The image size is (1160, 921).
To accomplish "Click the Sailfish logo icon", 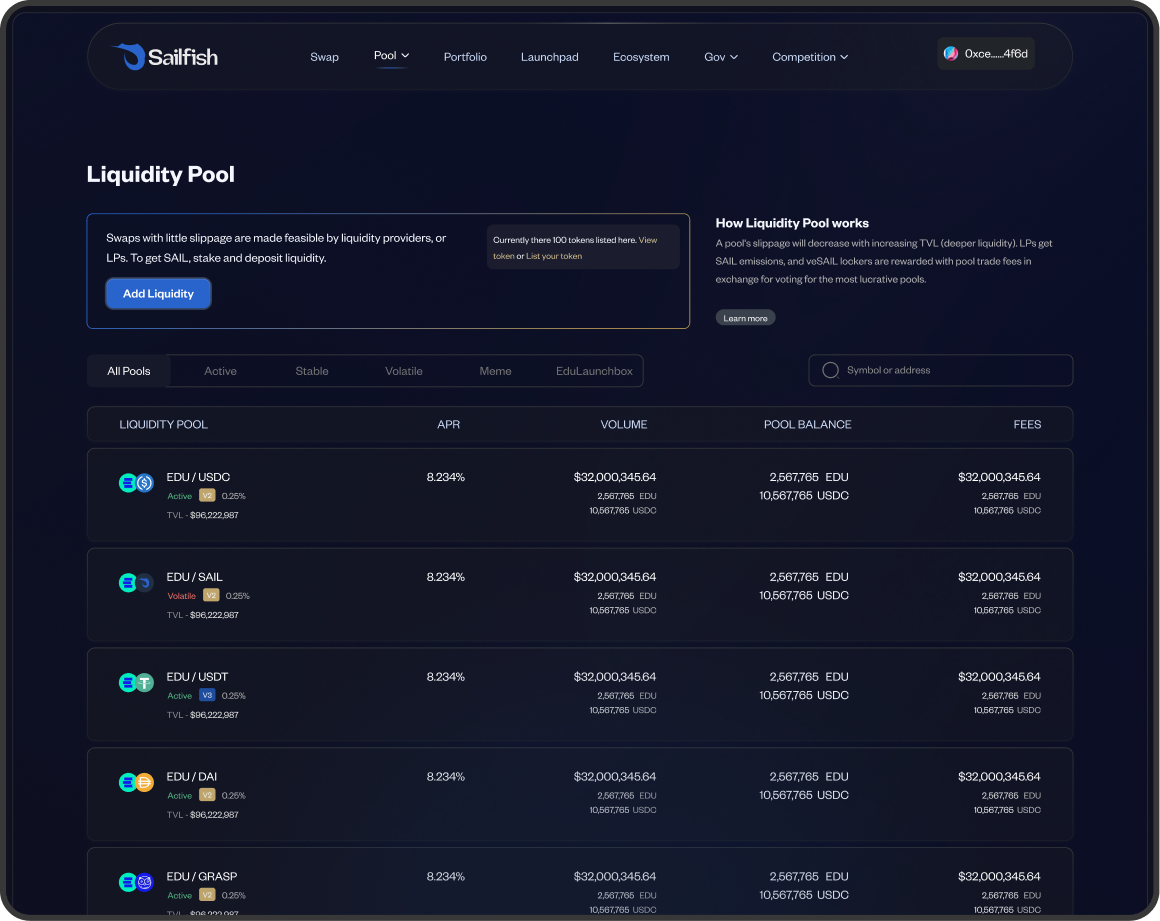I will tap(128, 57).
